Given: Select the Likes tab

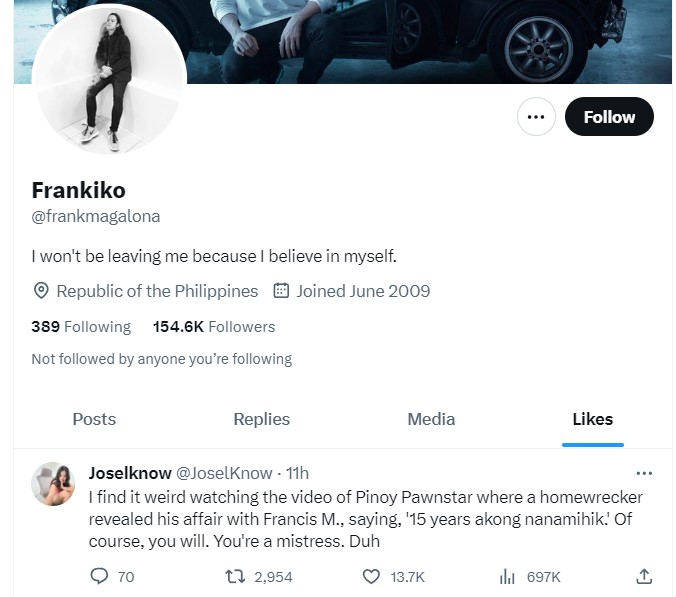Looking at the screenshot, I should click(593, 419).
